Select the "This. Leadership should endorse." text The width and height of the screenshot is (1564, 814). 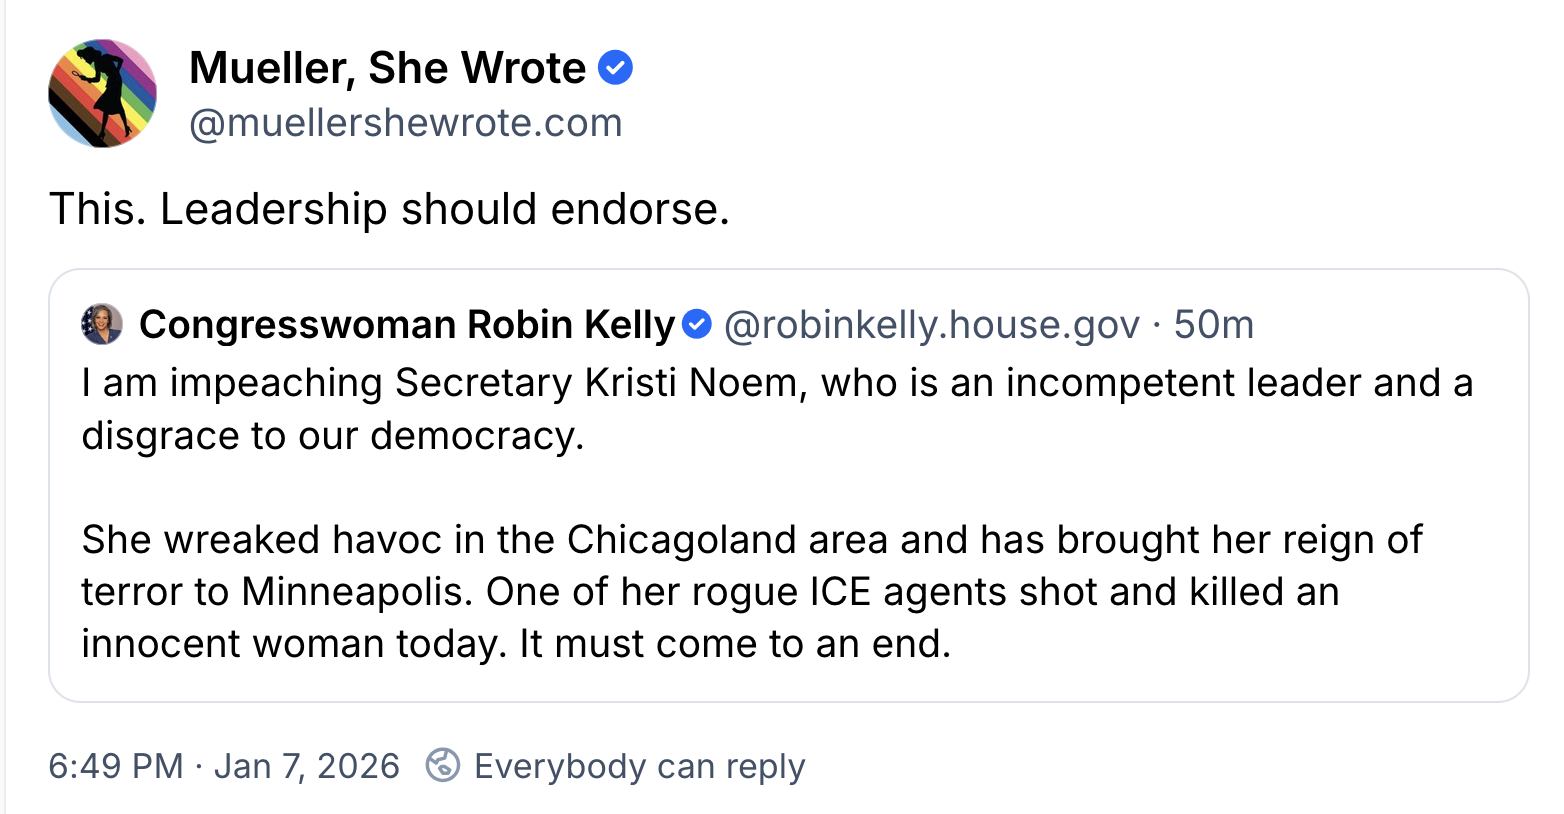(x=389, y=209)
